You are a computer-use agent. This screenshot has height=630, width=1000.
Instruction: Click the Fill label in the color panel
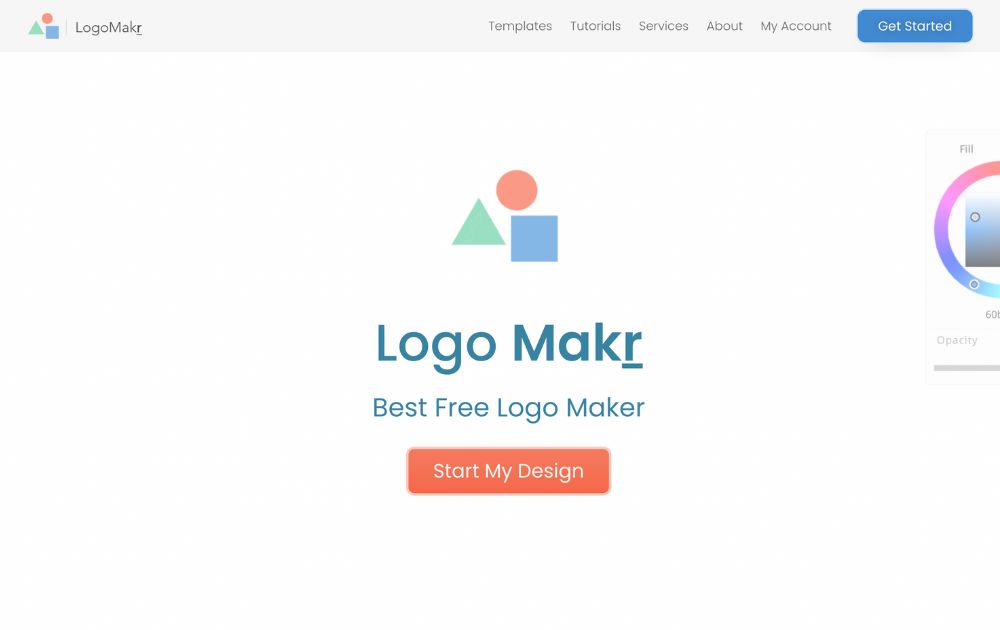coord(966,149)
